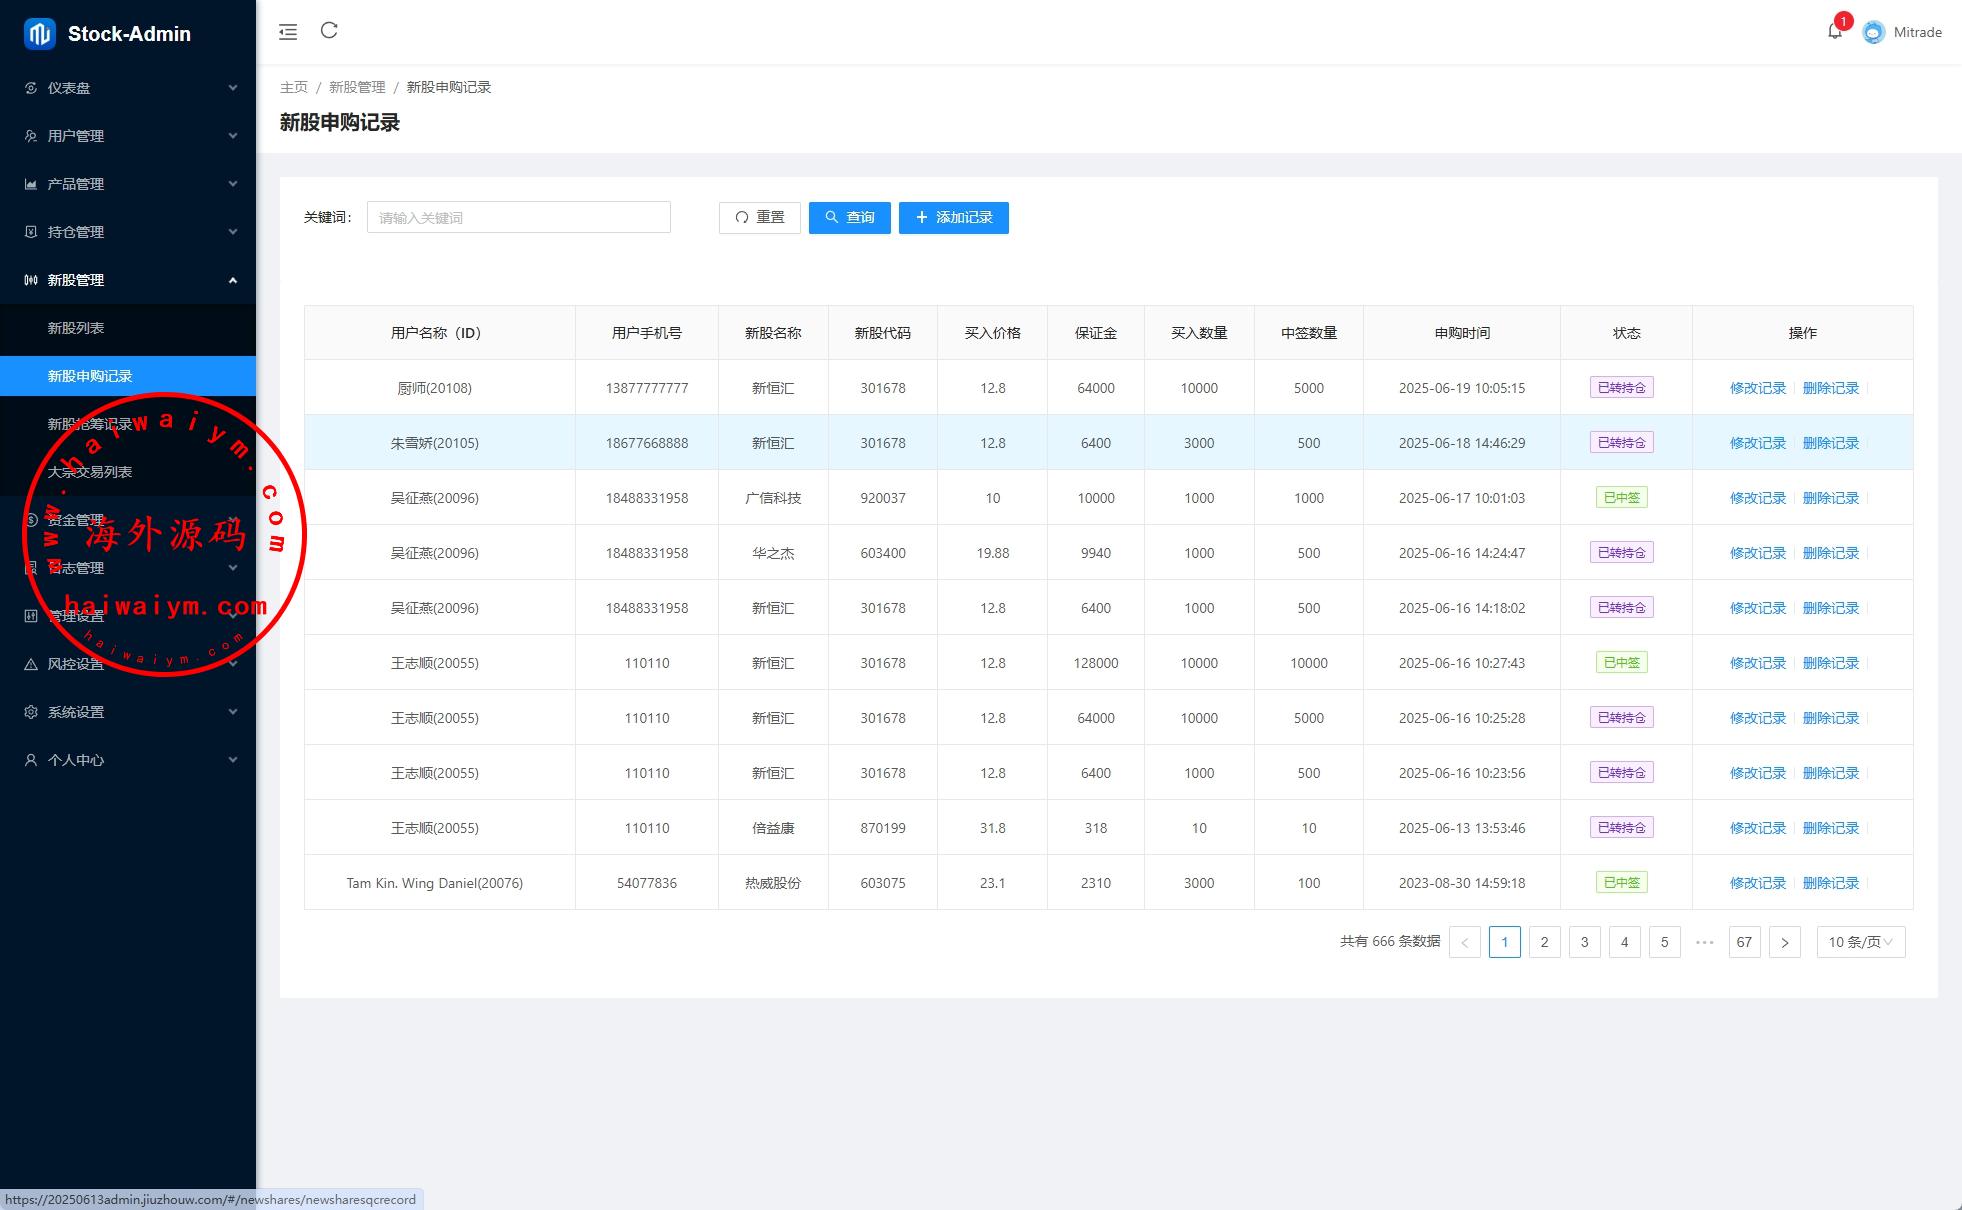Click the 关键词 keyword input field
The image size is (1962, 1210).
[x=518, y=217]
